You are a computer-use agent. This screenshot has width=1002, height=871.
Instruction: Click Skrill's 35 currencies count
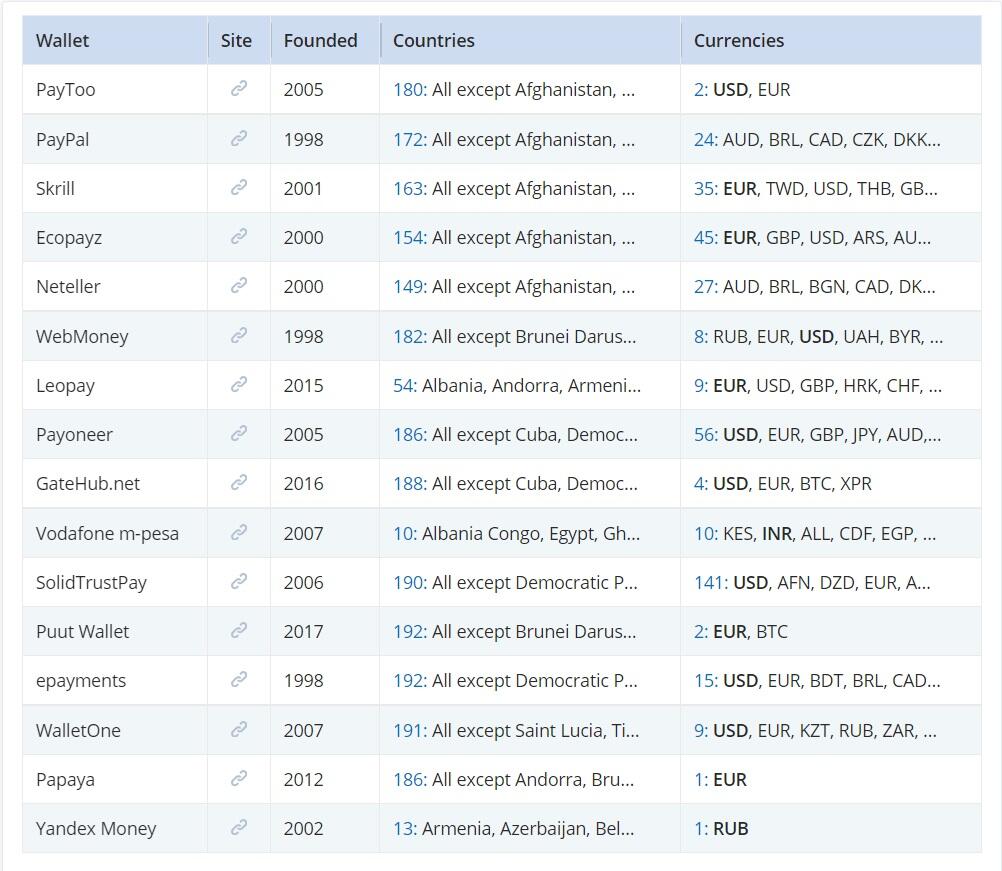(x=705, y=189)
